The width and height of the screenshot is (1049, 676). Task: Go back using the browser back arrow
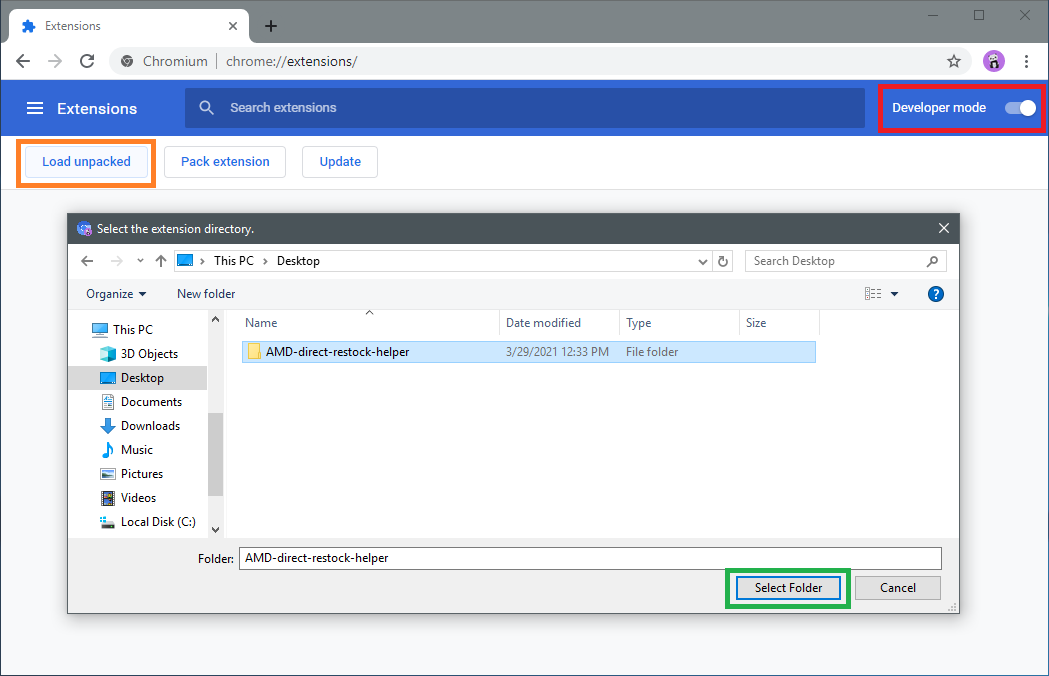point(23,61)
